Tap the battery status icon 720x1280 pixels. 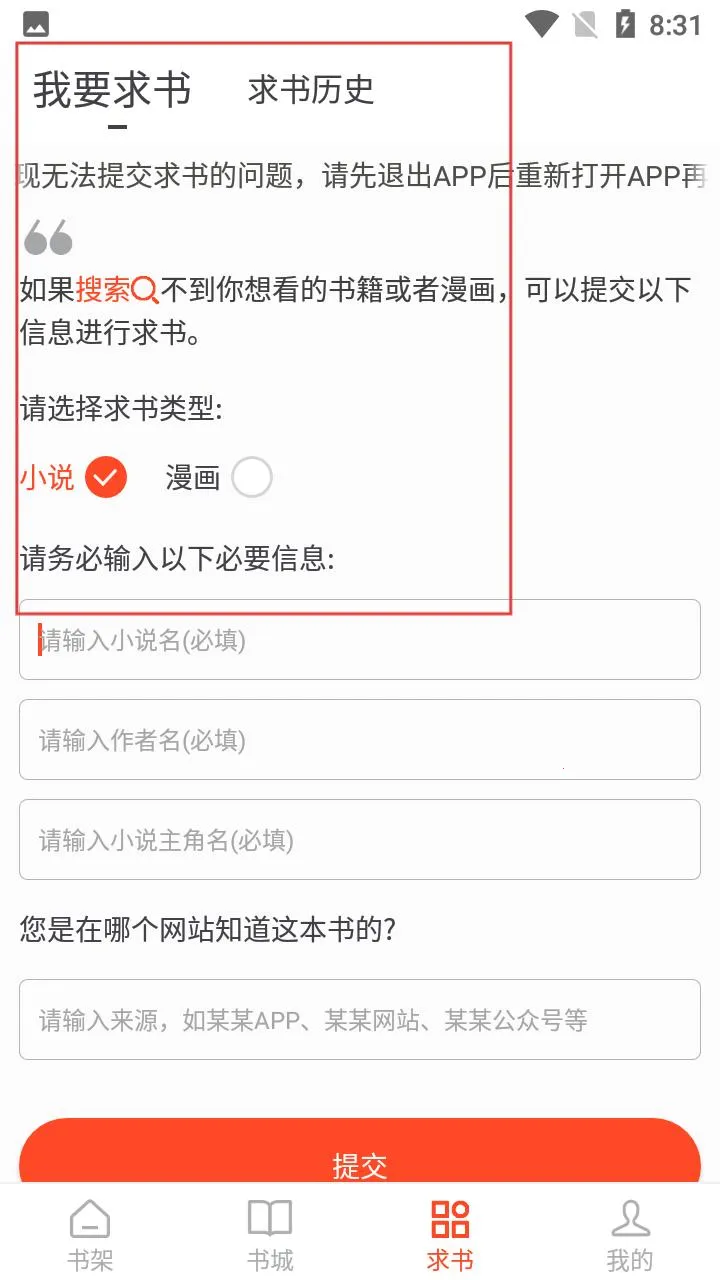pyautogui.click(x=625, y=24)
